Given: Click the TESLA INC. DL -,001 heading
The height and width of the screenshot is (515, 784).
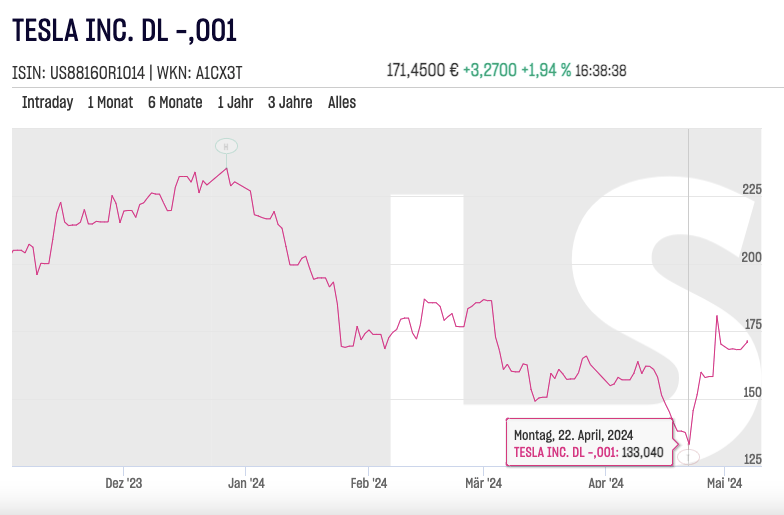Looking at the screenshot, I should click(x=124, y=30).
